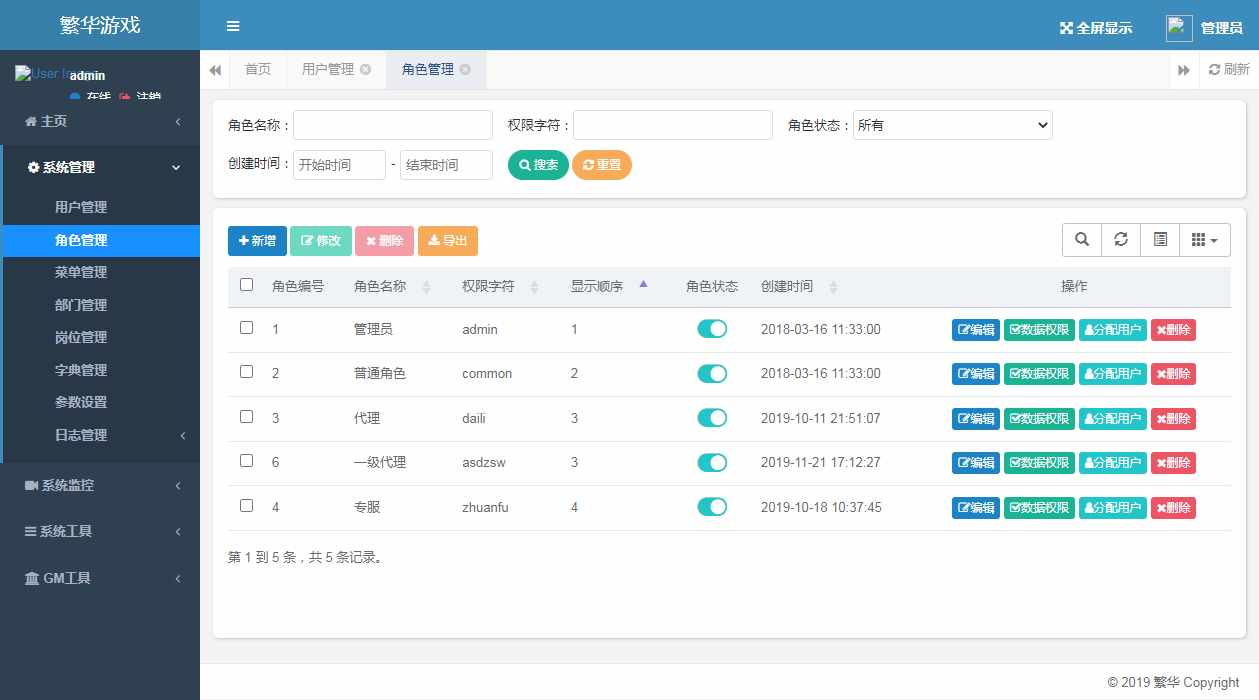Select all rows with header checkbox
The image size is (1259, 700).
pos(247,285)
